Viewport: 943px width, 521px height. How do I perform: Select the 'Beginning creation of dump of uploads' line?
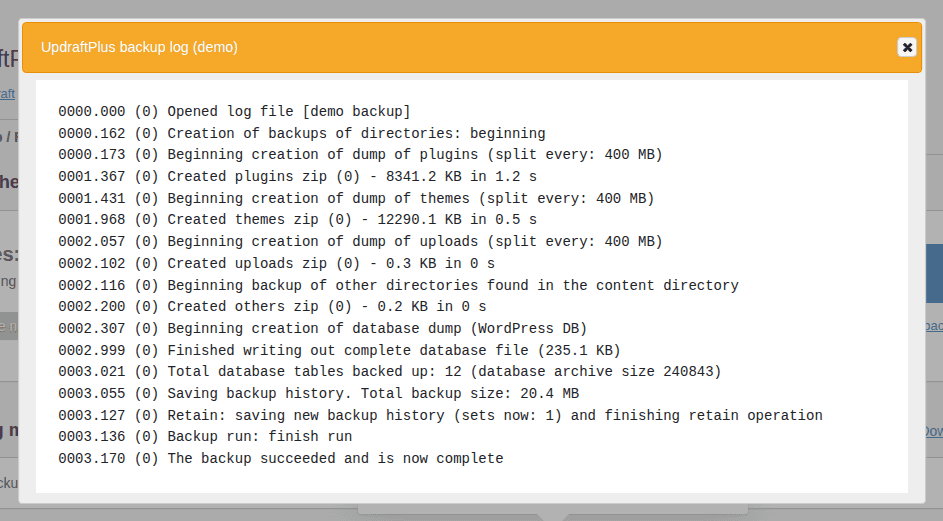point(360,241)
